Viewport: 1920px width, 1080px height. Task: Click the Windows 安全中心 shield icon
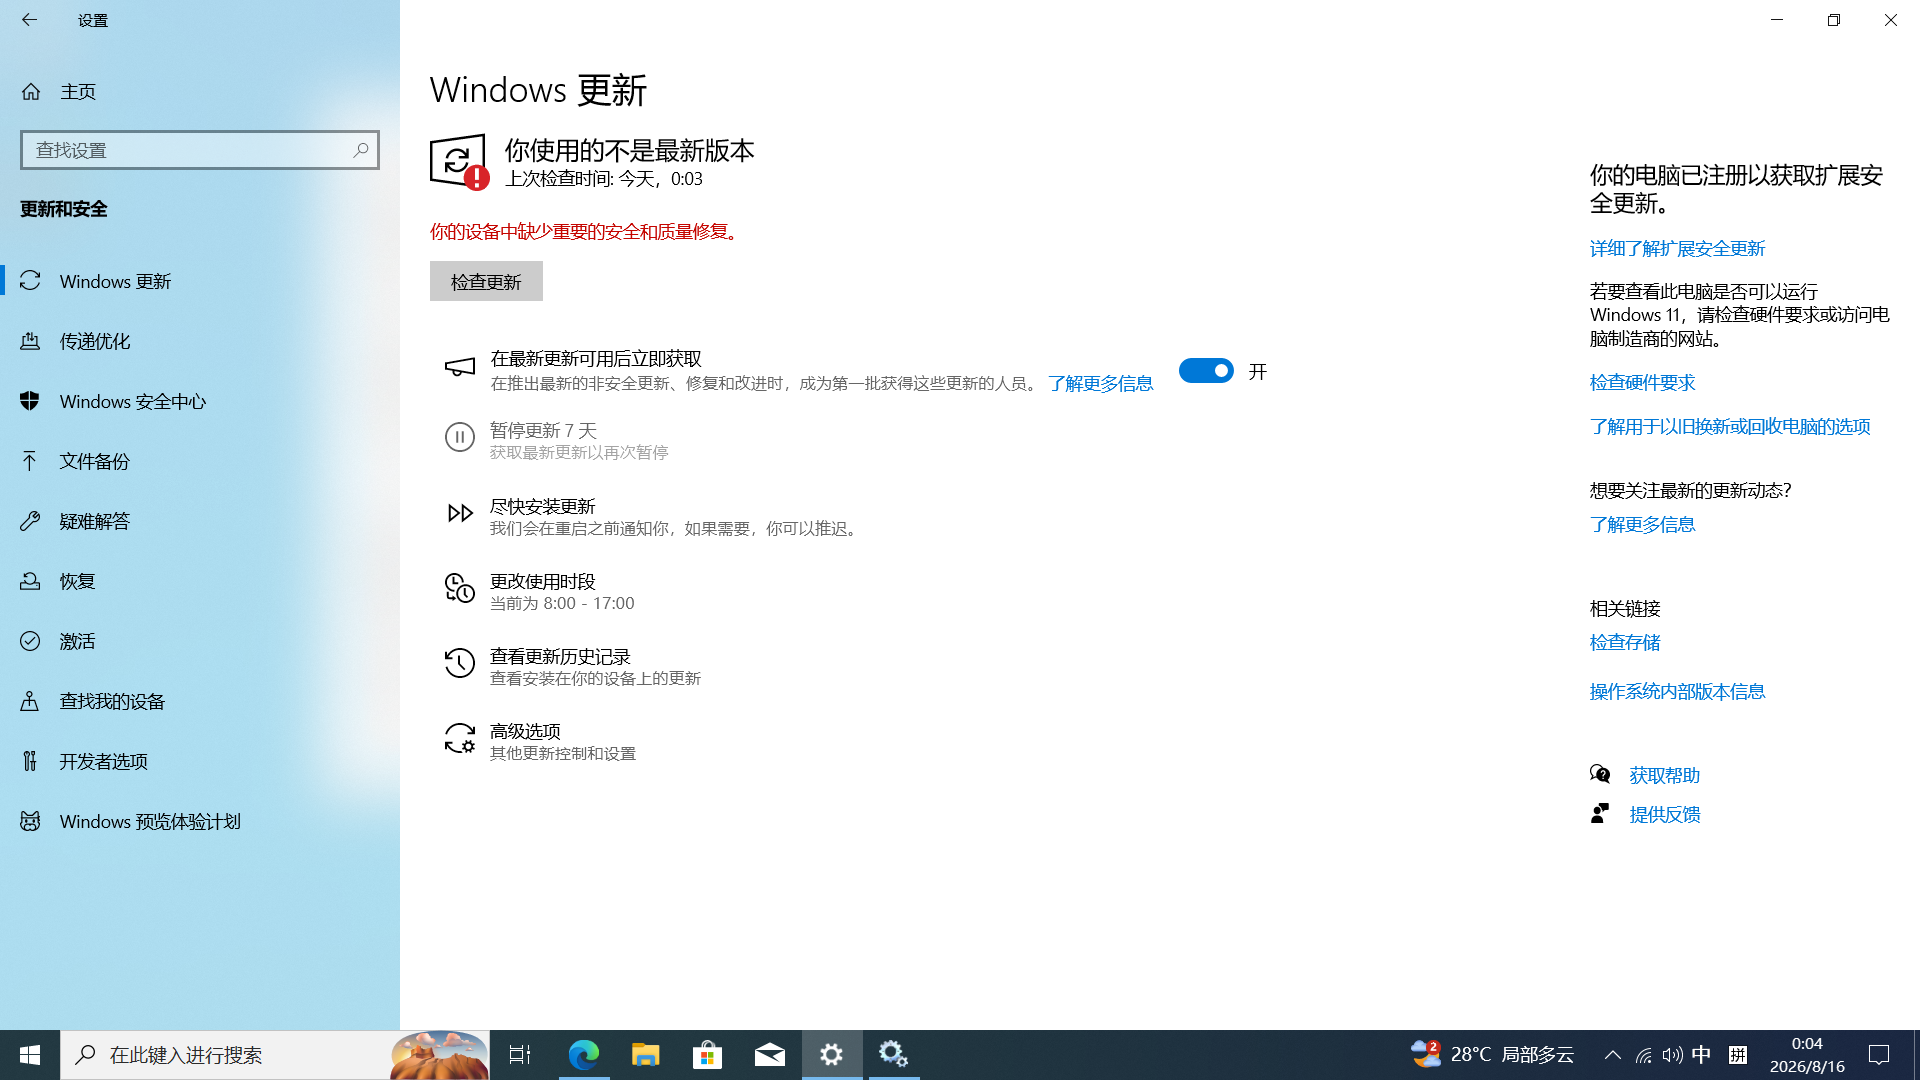30,401
